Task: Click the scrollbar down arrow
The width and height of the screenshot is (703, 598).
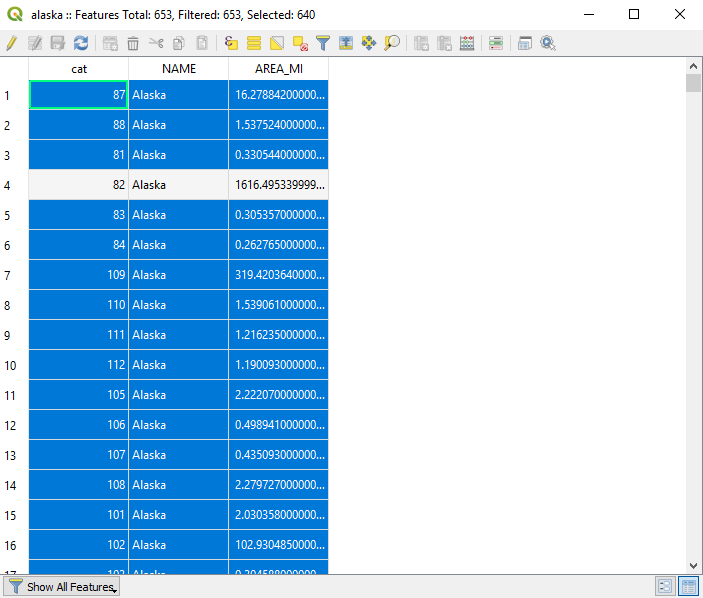Action: 693,566
